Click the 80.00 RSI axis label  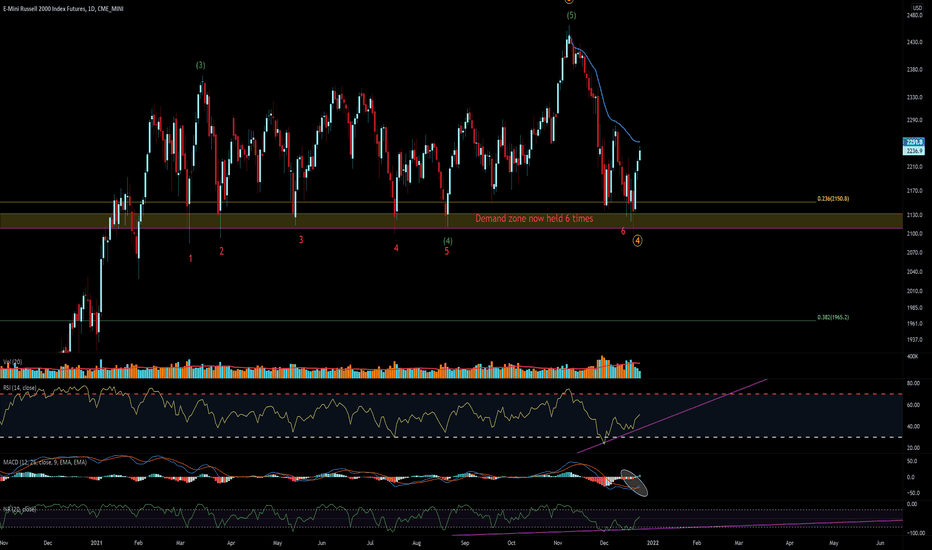click(914, 384)
